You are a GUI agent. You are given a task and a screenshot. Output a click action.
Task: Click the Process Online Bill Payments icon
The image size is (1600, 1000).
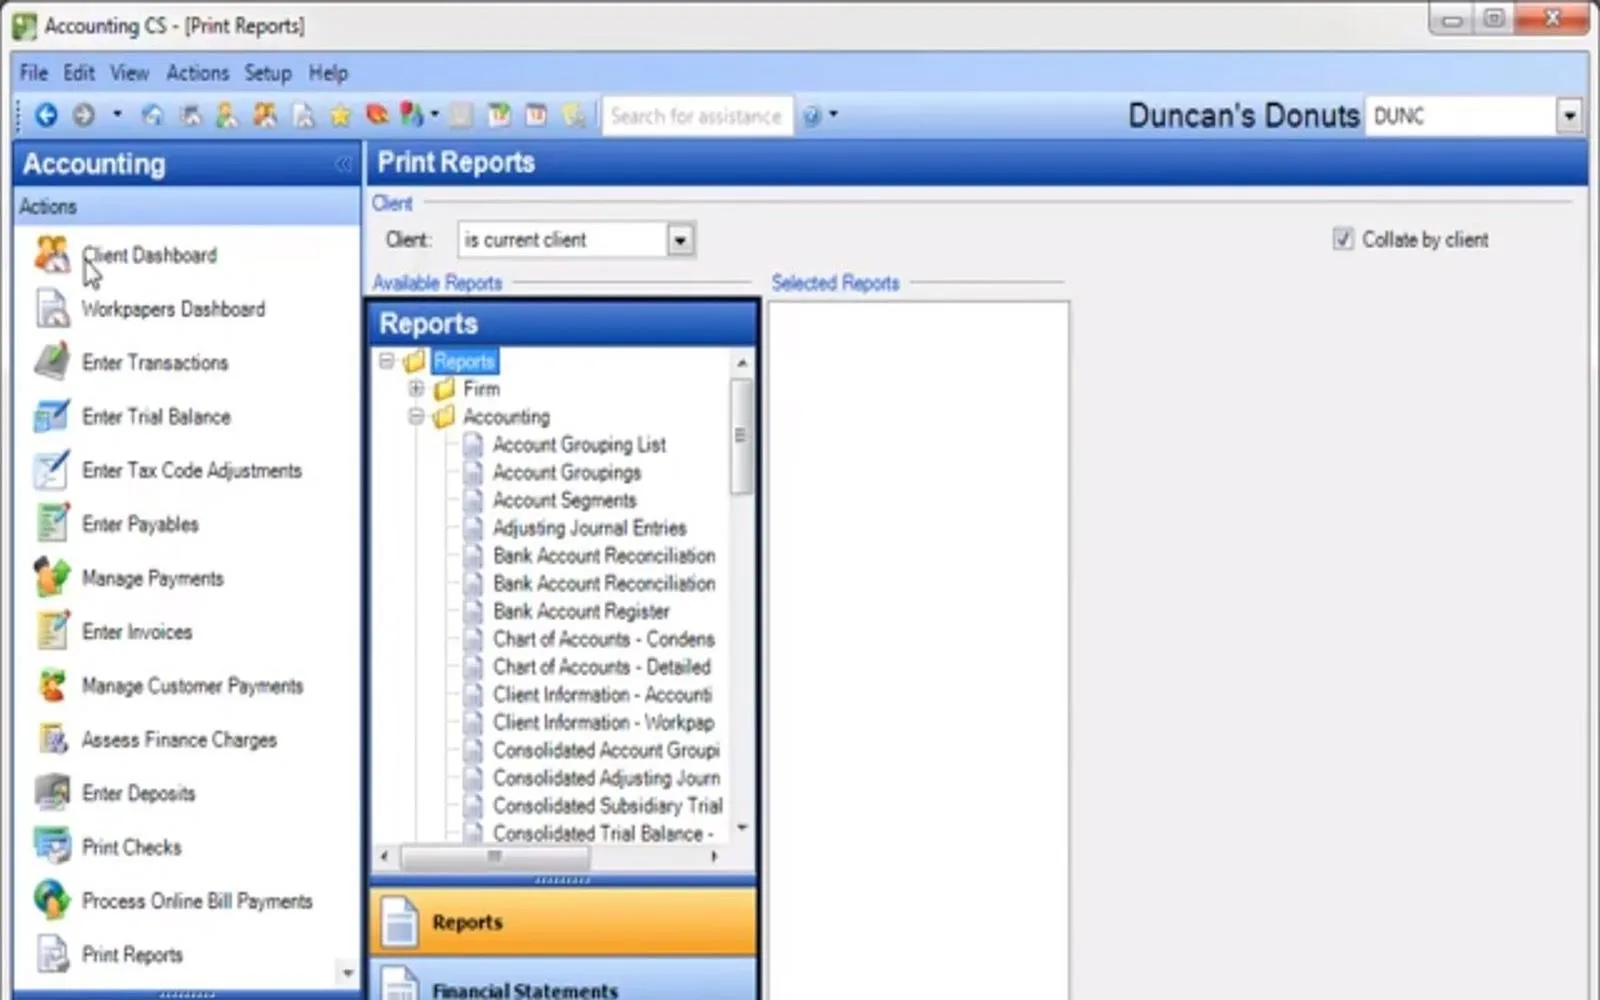[x=51, y=901]
